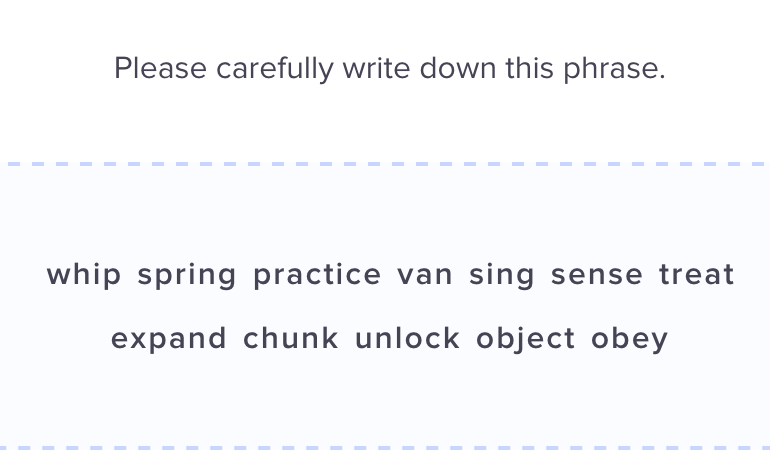
Task: Select the word "write" in the heading
Action: pyautogui.click(x=376, y=68)
